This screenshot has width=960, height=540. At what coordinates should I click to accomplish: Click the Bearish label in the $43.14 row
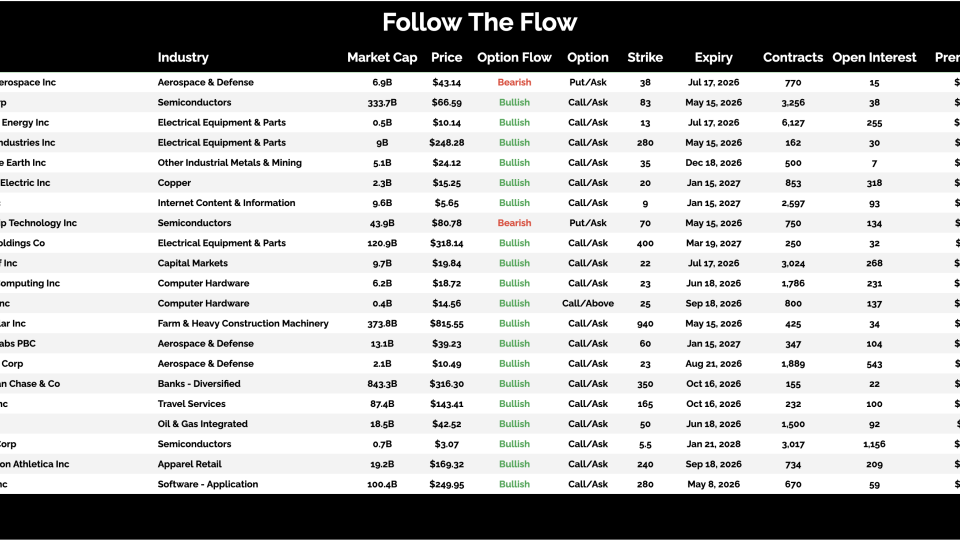[x=514, y=82]
